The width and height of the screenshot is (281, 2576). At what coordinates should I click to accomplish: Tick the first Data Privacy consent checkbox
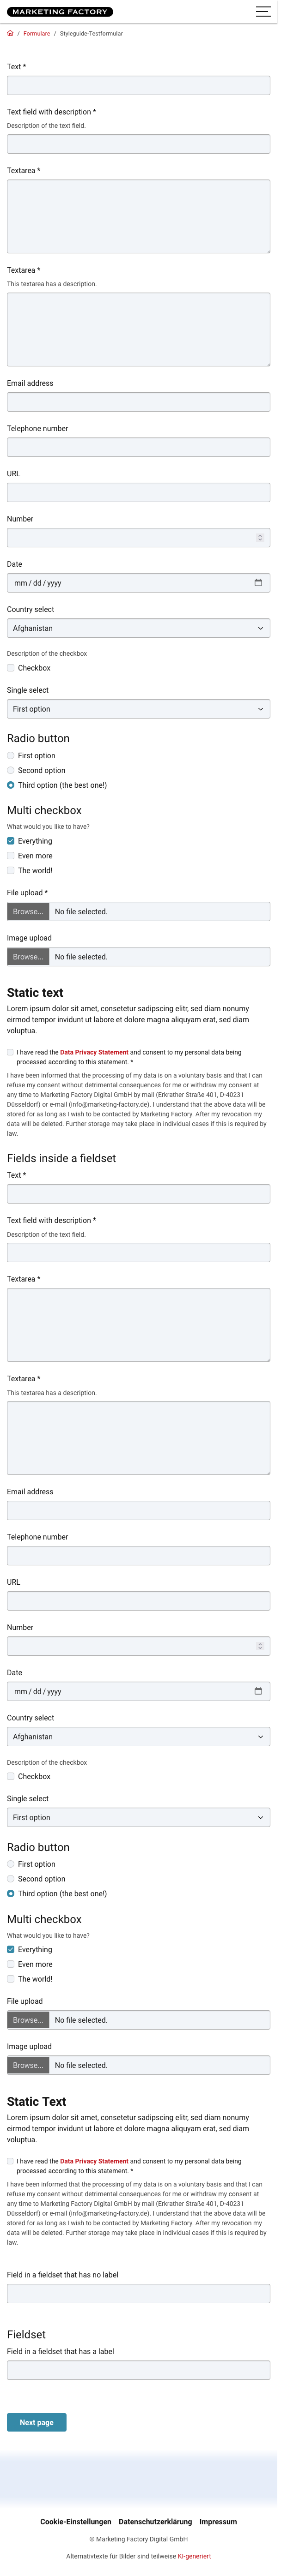click(x=10, y=1052)
